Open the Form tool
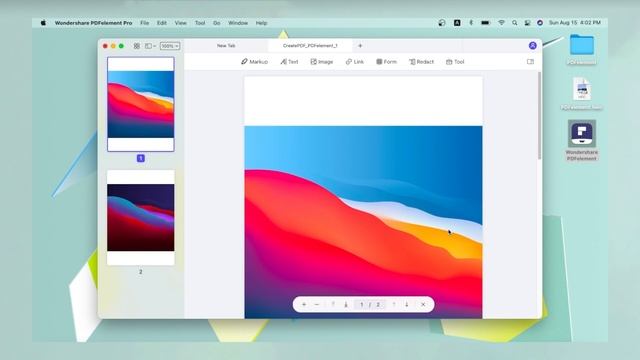 (x=386, y=62)
